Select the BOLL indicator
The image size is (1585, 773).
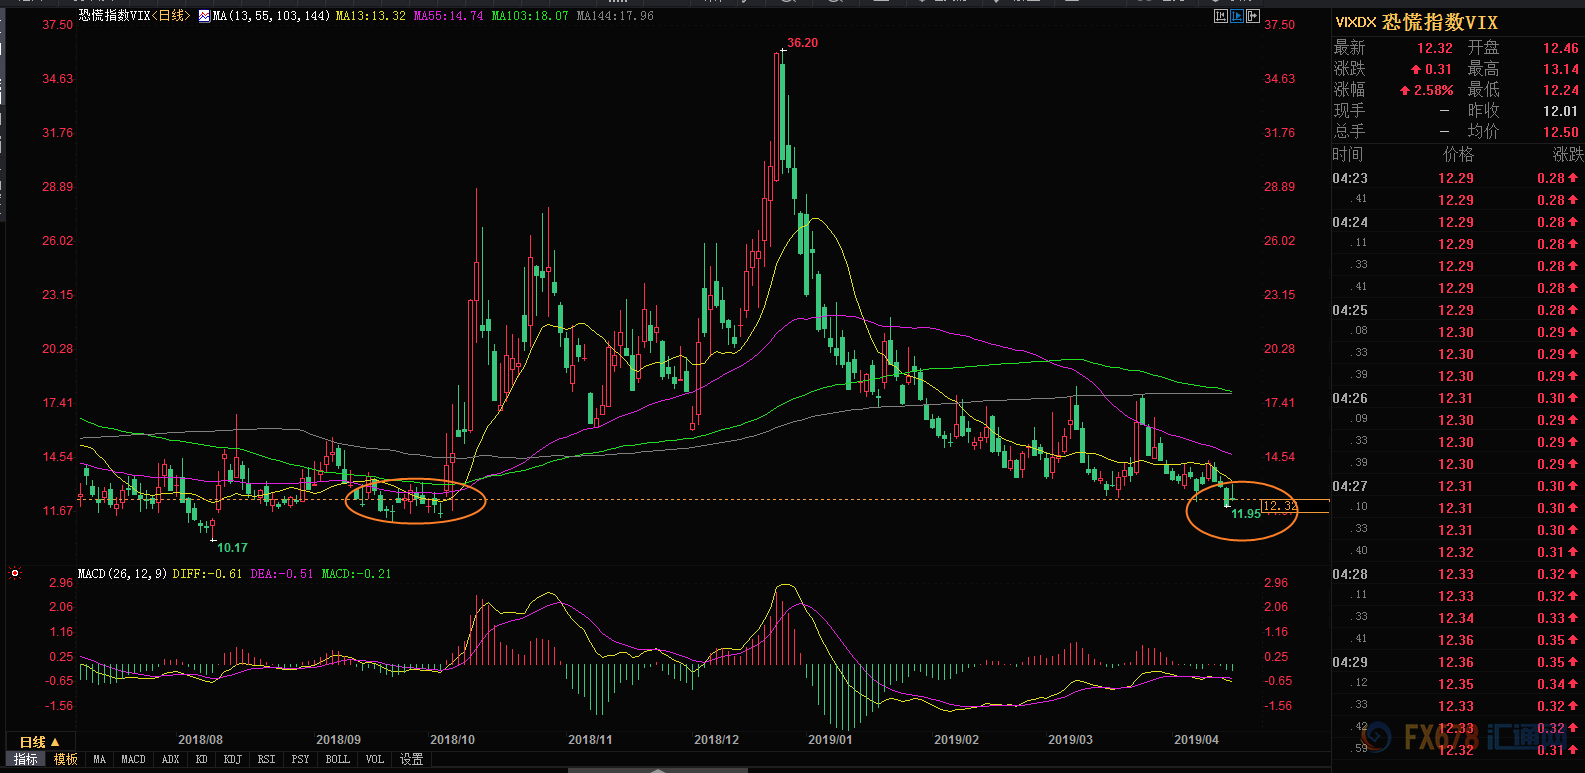pos(337,760)
